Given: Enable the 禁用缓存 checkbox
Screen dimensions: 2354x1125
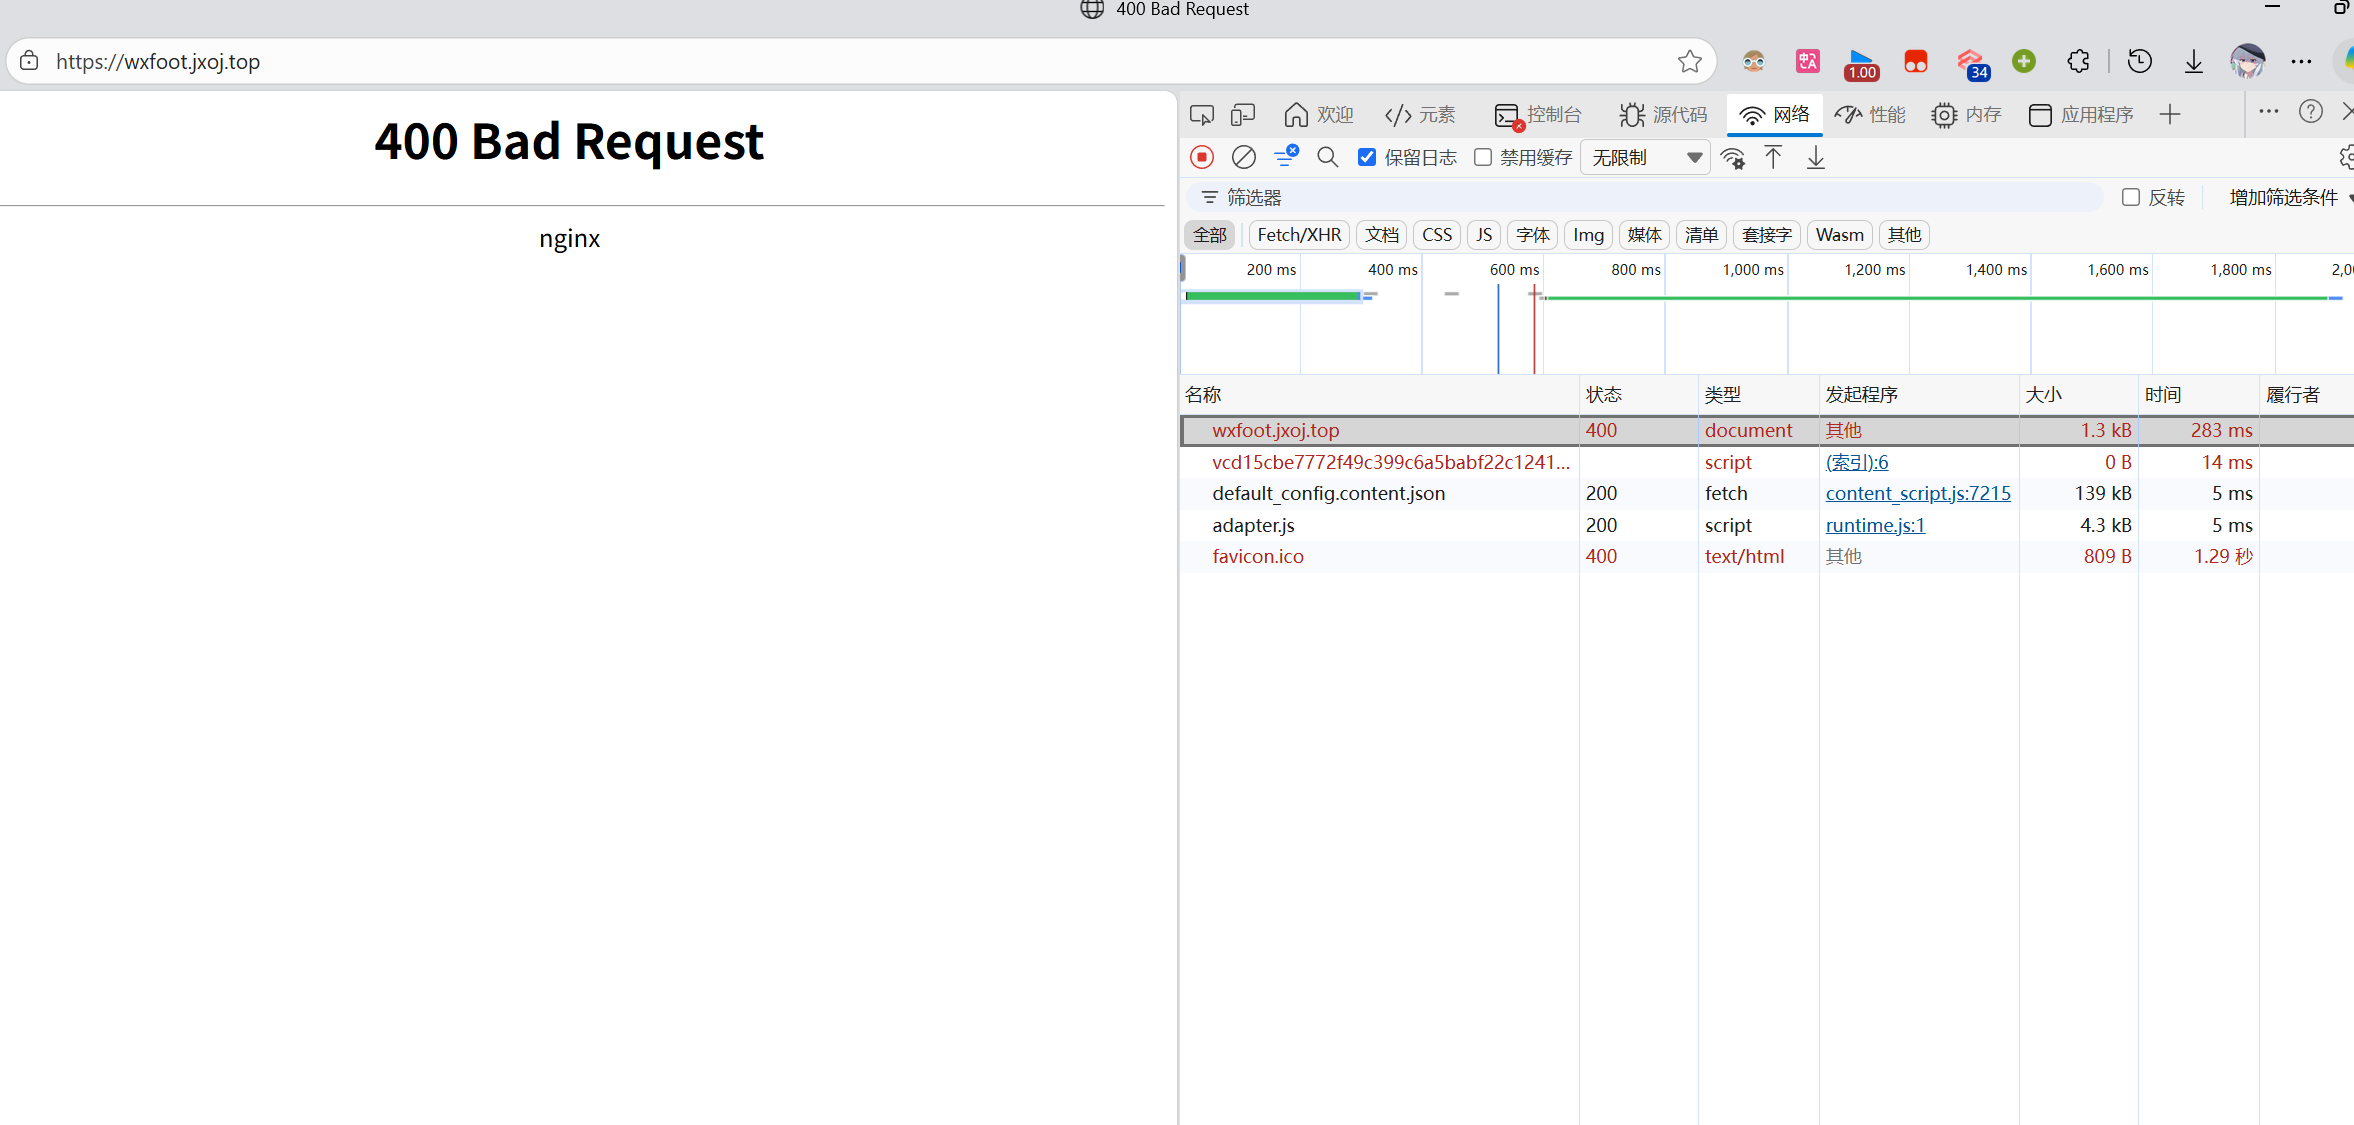Looking at the screenshot, I should tap(1483, 157).
